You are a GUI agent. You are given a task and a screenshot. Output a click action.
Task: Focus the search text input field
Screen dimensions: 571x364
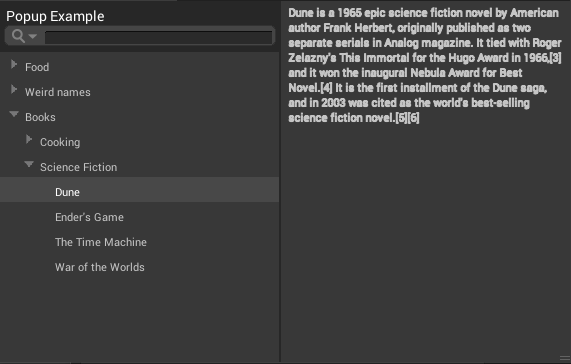(159, 37)
